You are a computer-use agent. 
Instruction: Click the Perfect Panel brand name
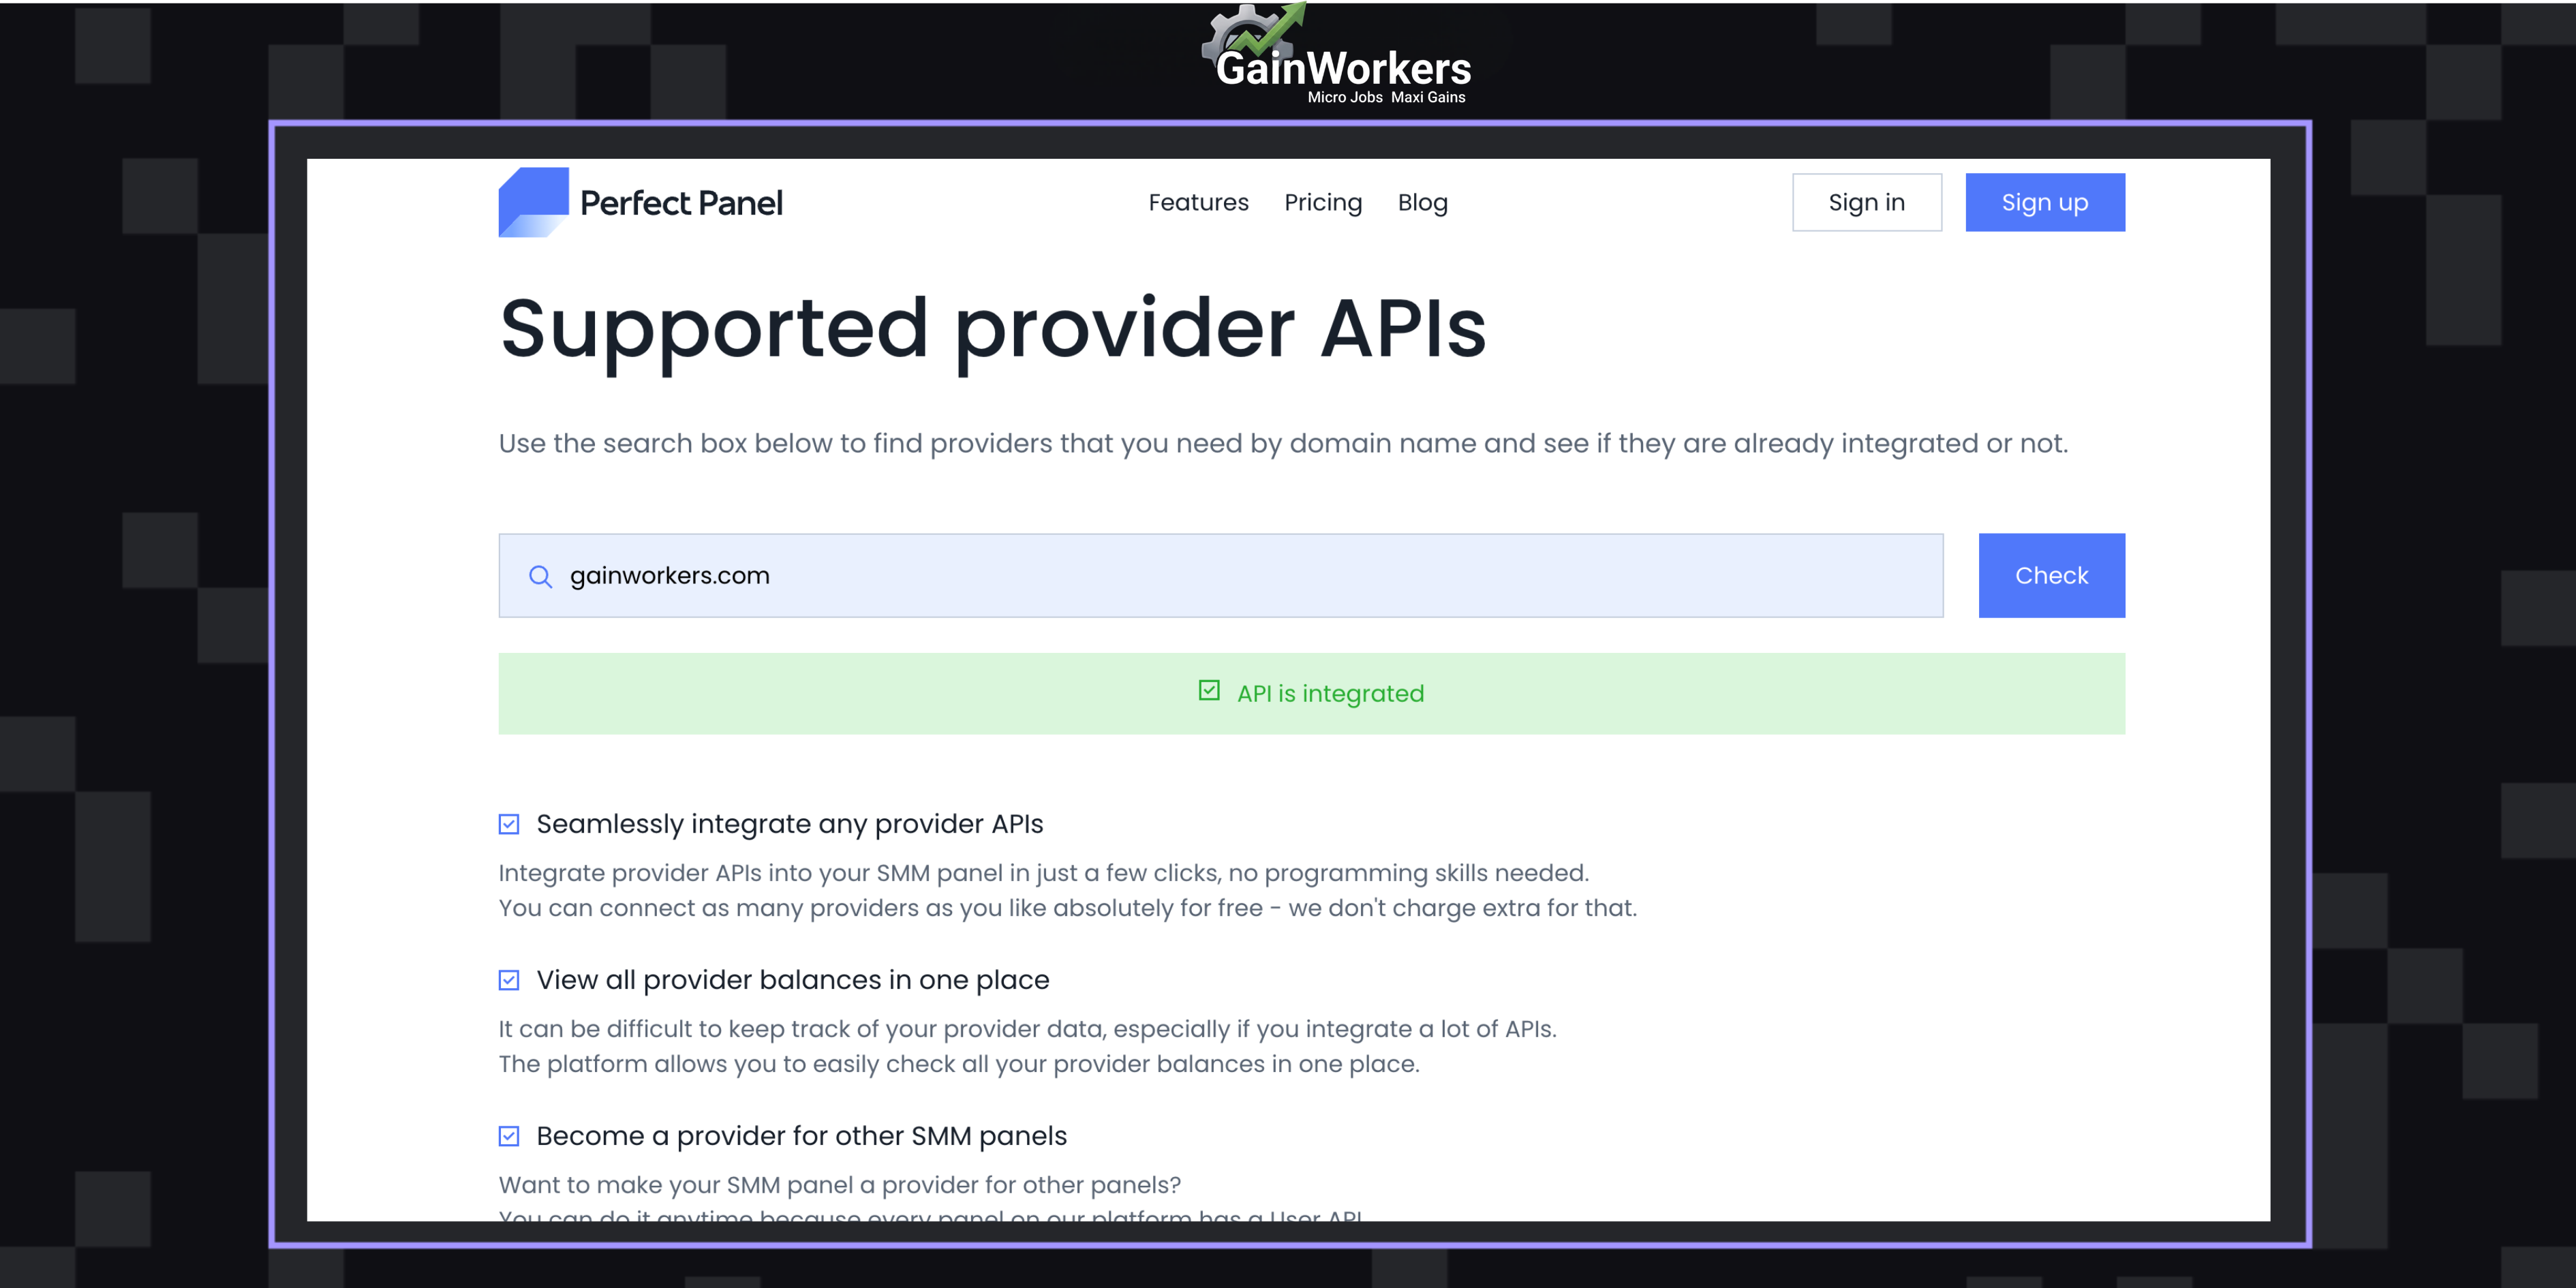(x=681, y=203)
